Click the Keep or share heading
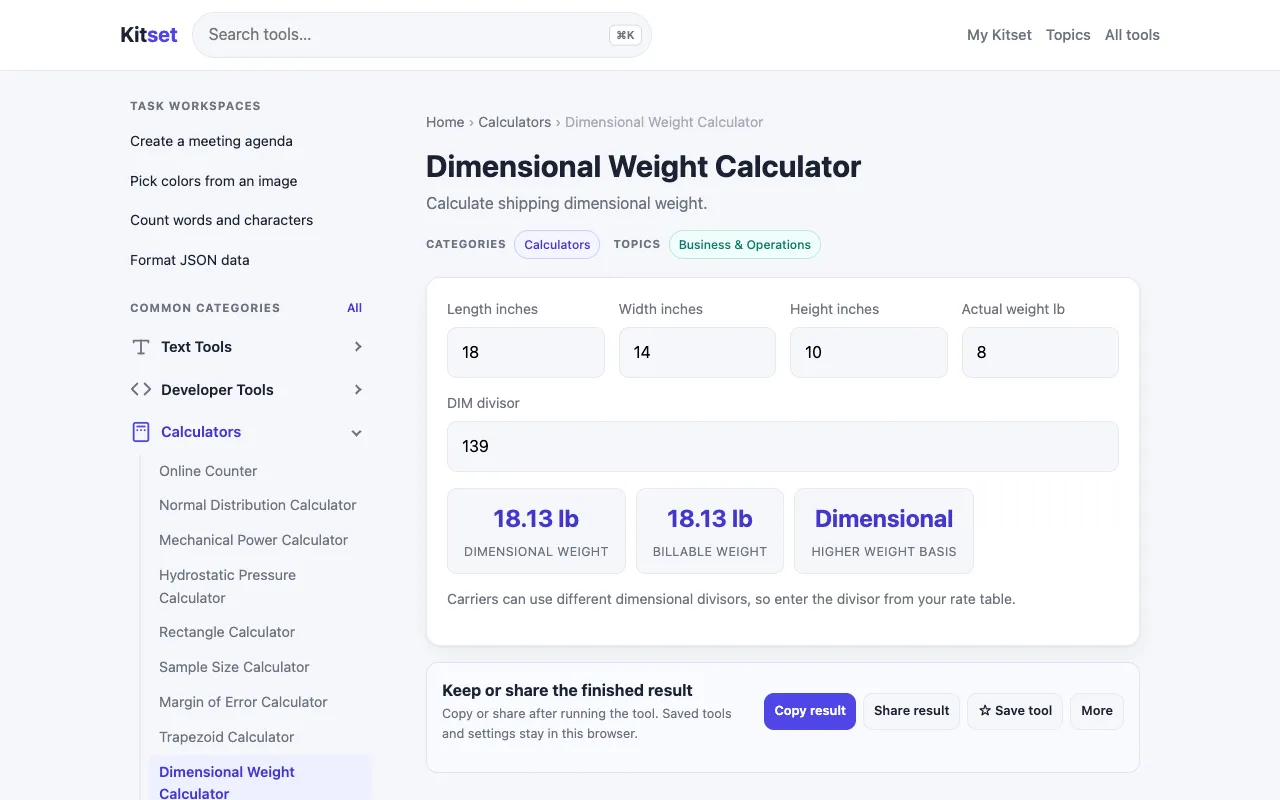This screenshot has width=1280, height=800. [x=567, y=690]
